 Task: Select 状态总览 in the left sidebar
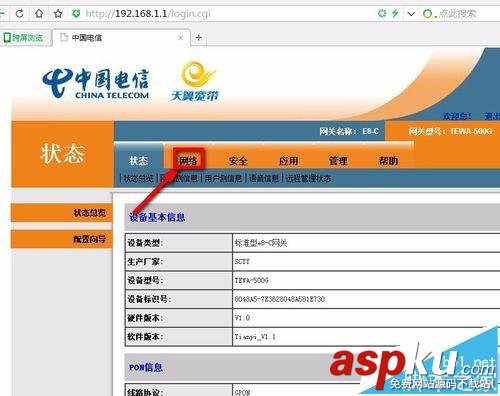click(62, 213)
